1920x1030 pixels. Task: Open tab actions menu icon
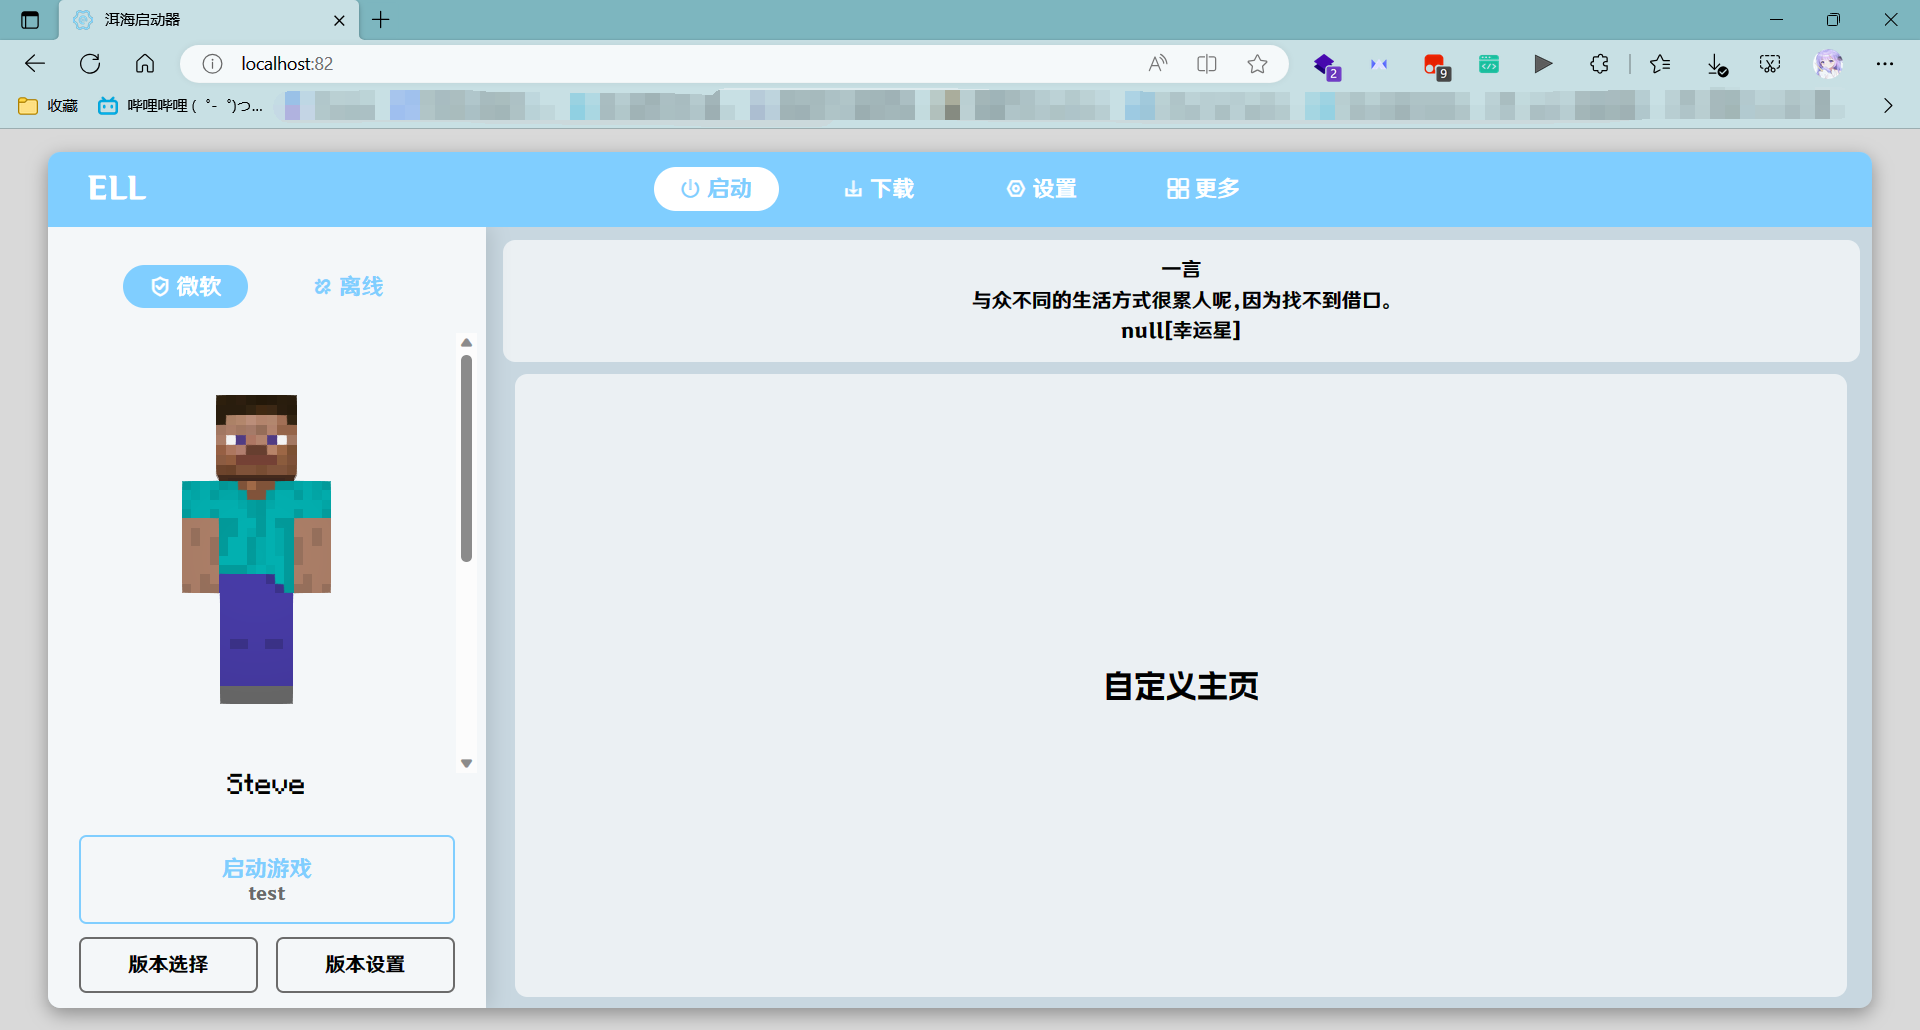30,20
